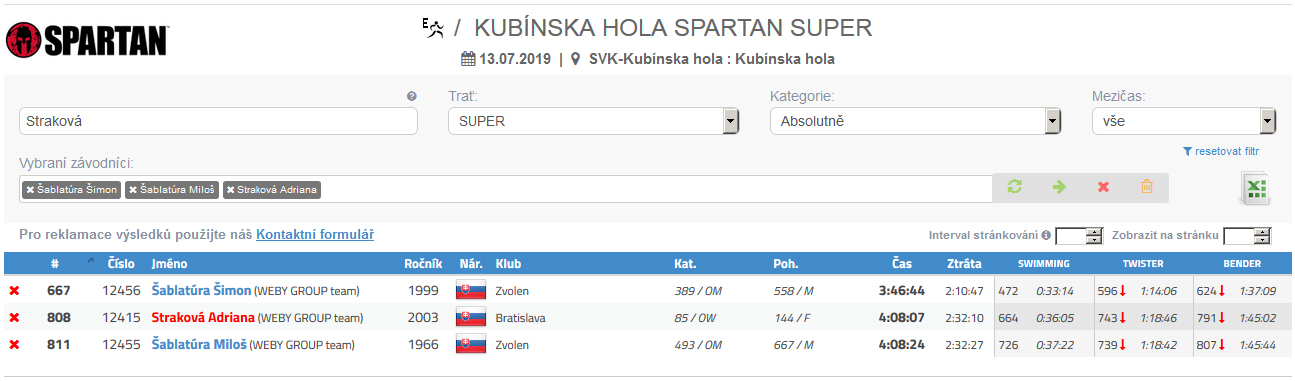Remove the Šablatúra Miloš tag from selected racers
Screen dimensions: 1295x381
(134, 189)
